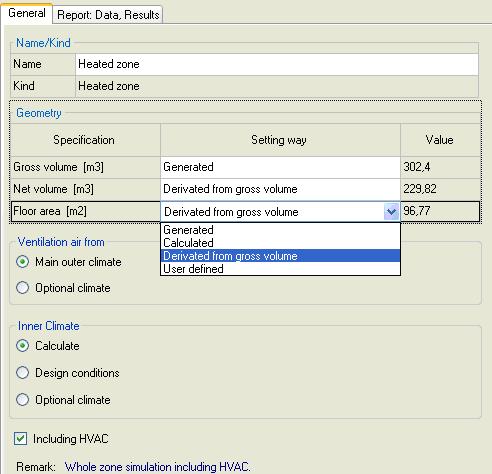The height and width of the screenshot is (474, 492).
Task: Select Optional climate under Inner Climate
Action: pos(22,399)
